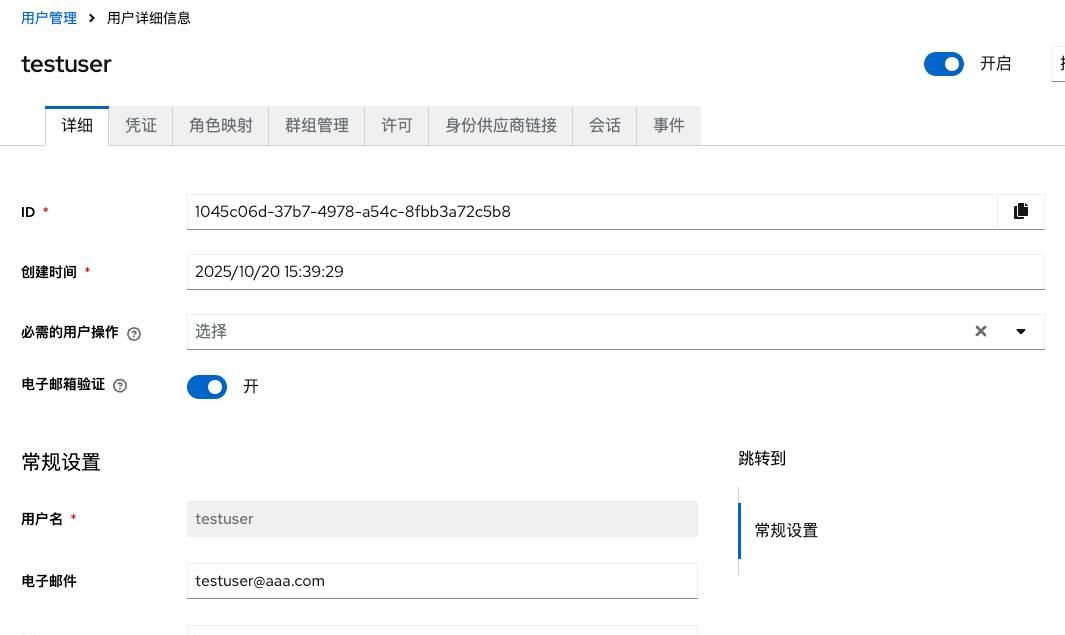Click the 电子邮件 input field

coord(442,581)
